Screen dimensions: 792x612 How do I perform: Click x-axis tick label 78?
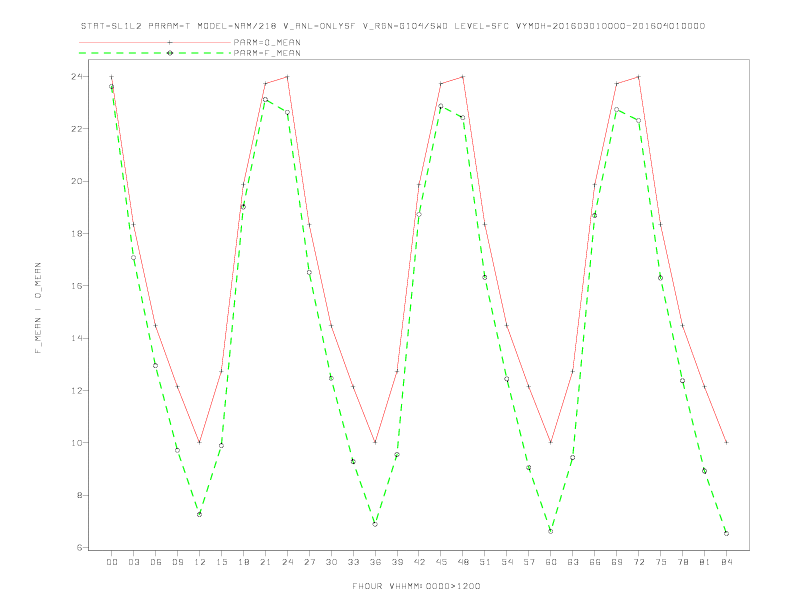pyautogui.click(x=682, y=562)
